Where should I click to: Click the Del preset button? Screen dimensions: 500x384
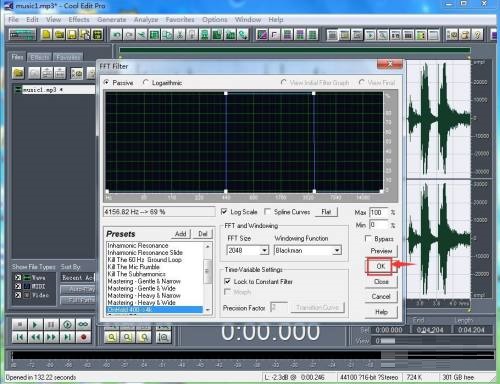pos(203,234)
